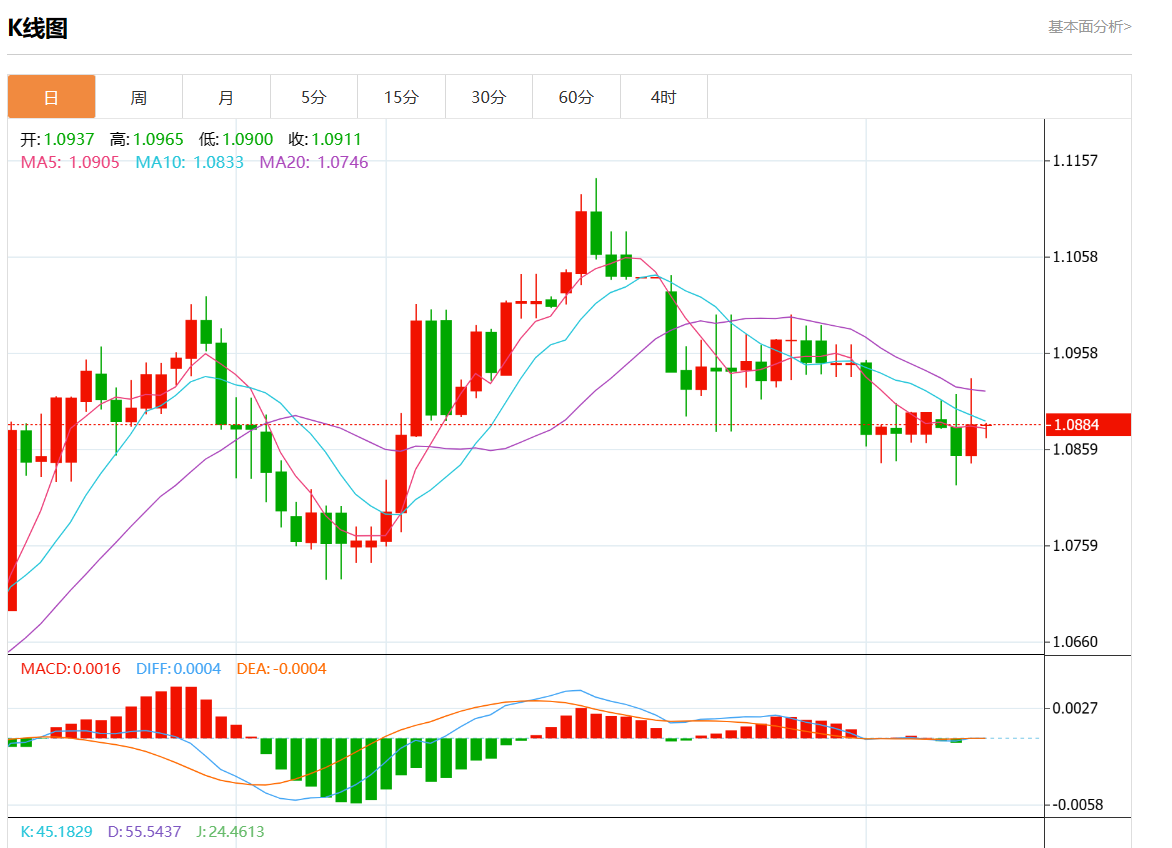Viewport: 1172px width, 848px height.
Task: Click the 收: 1.0911 close price value
Action: click(x=325, y=139)
